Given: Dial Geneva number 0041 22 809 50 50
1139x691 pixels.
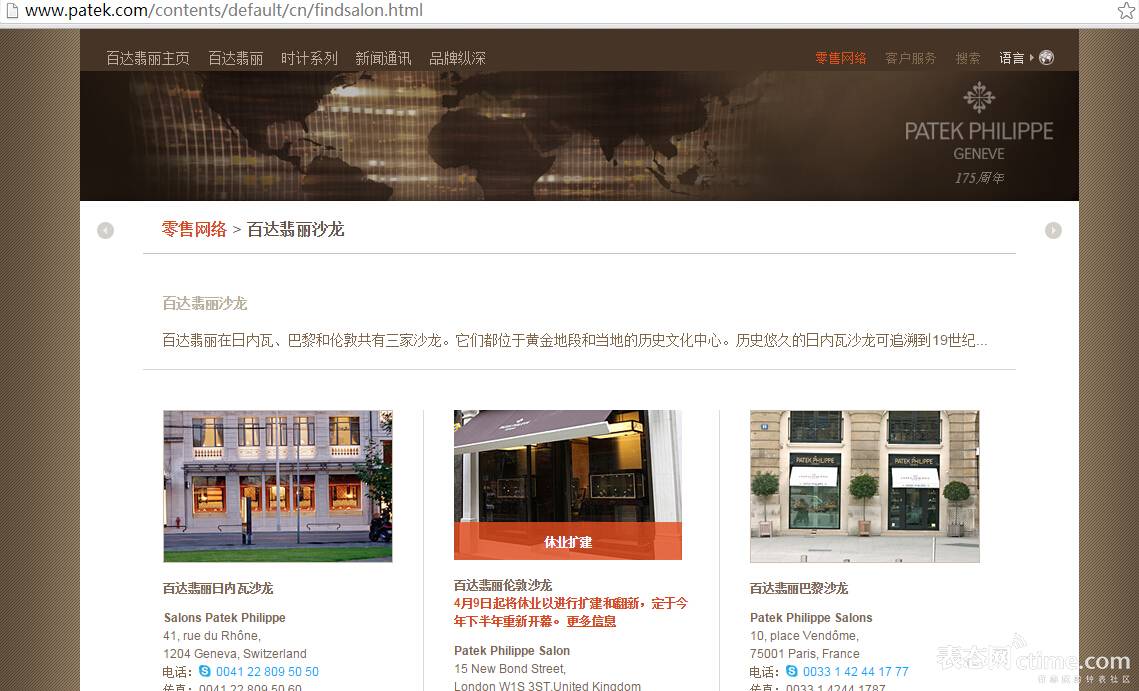Looking at the screenshot, I should [x=267, y=672].
